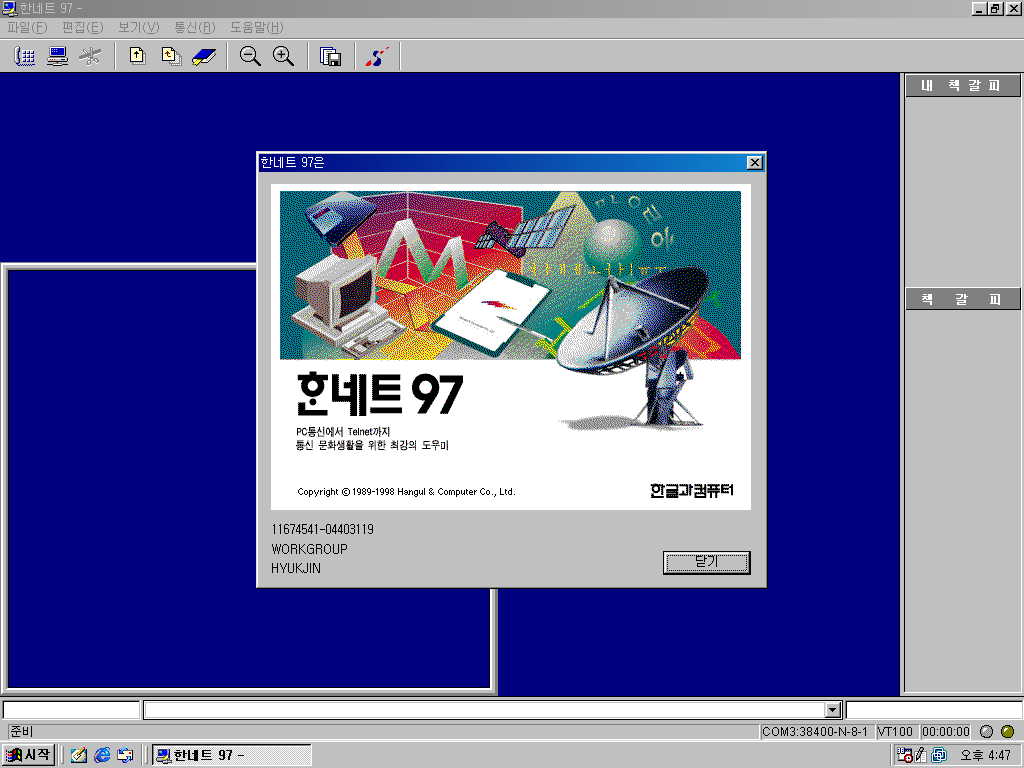Click the serial number 11674541-04403119
This screenshot has width=1024, height=768.
tap(323, 529)
